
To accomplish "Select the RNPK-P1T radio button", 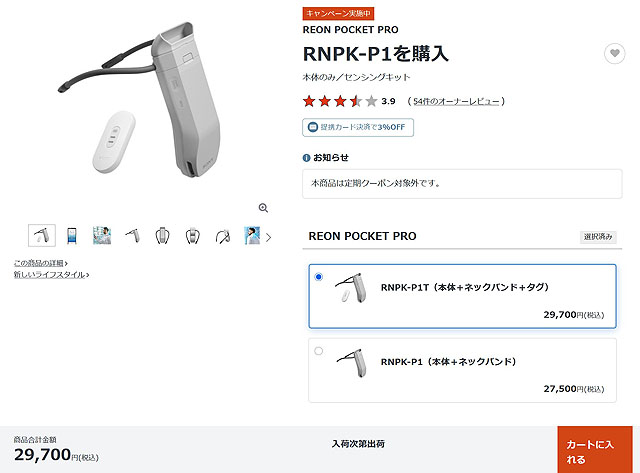I will click(319, 277).
